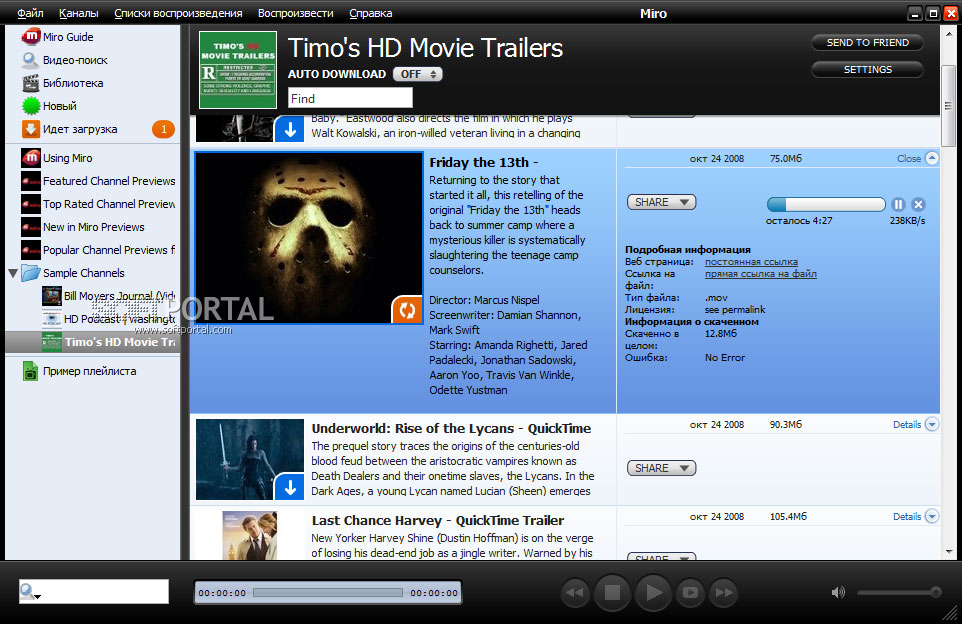This screenshot has width=962, height=624.
Task: Click the rewind playback button
Action: 575,593
